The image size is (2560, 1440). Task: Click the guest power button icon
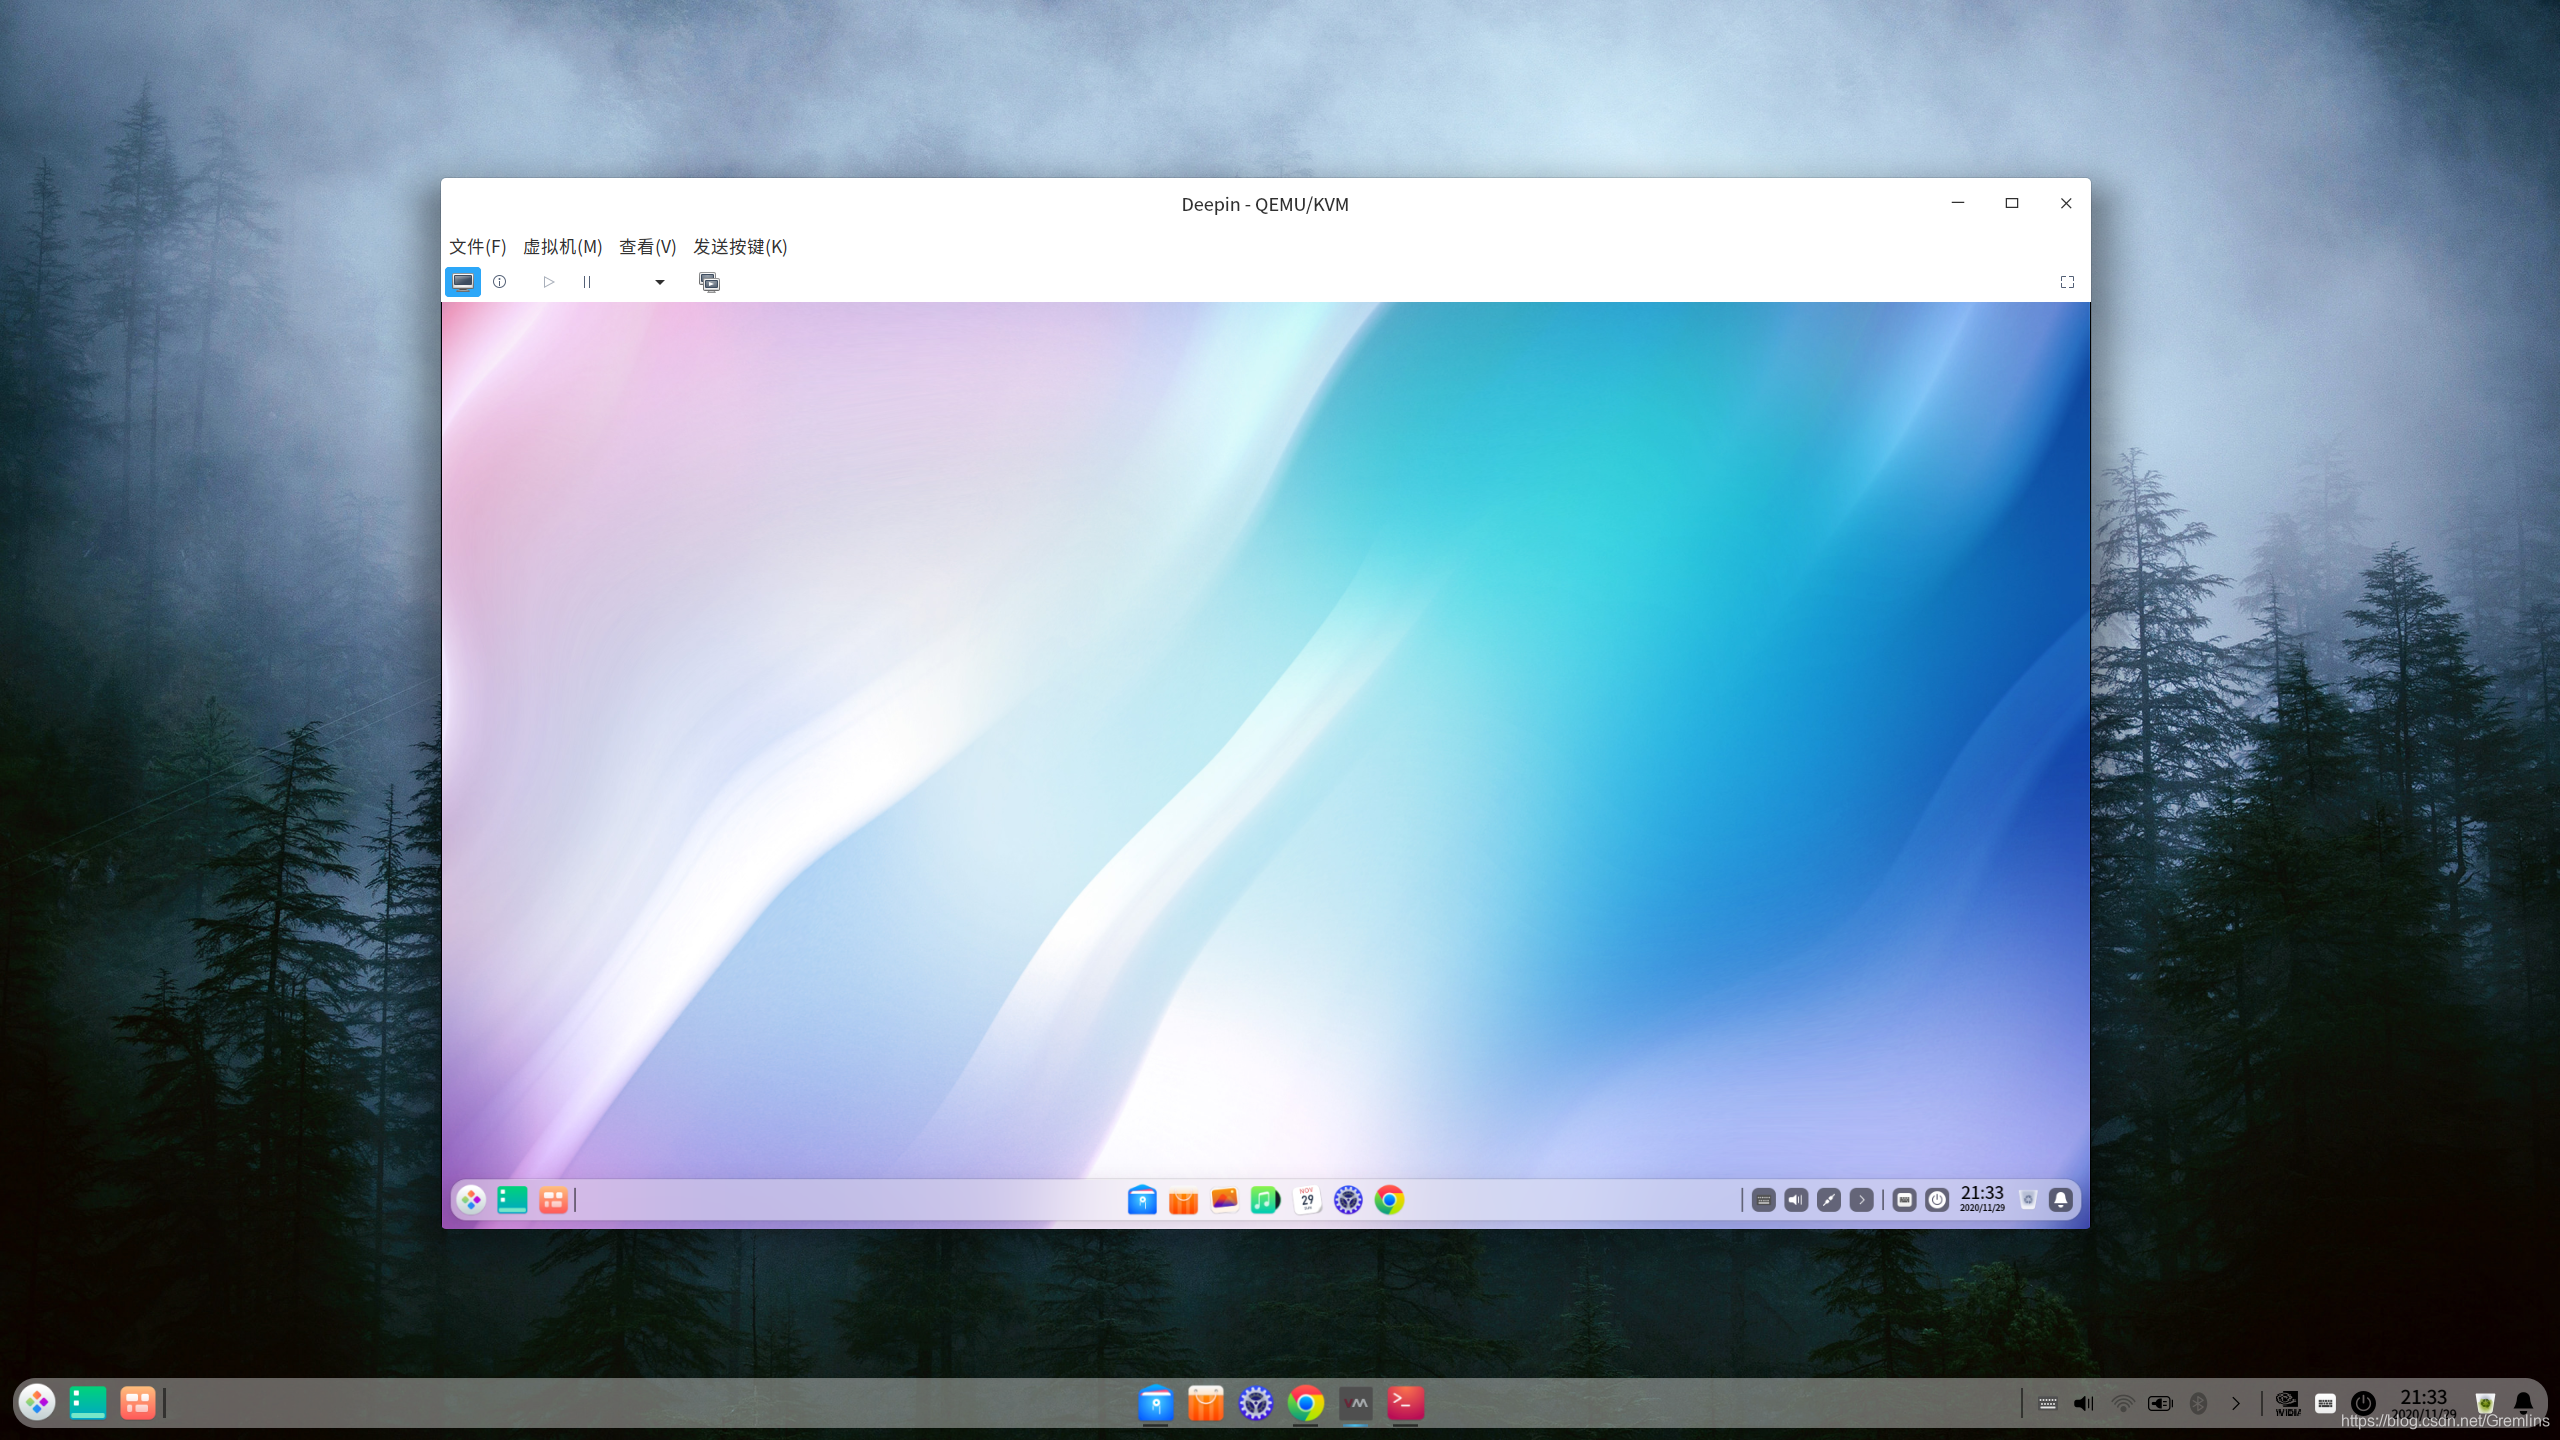(1937, 1200)
